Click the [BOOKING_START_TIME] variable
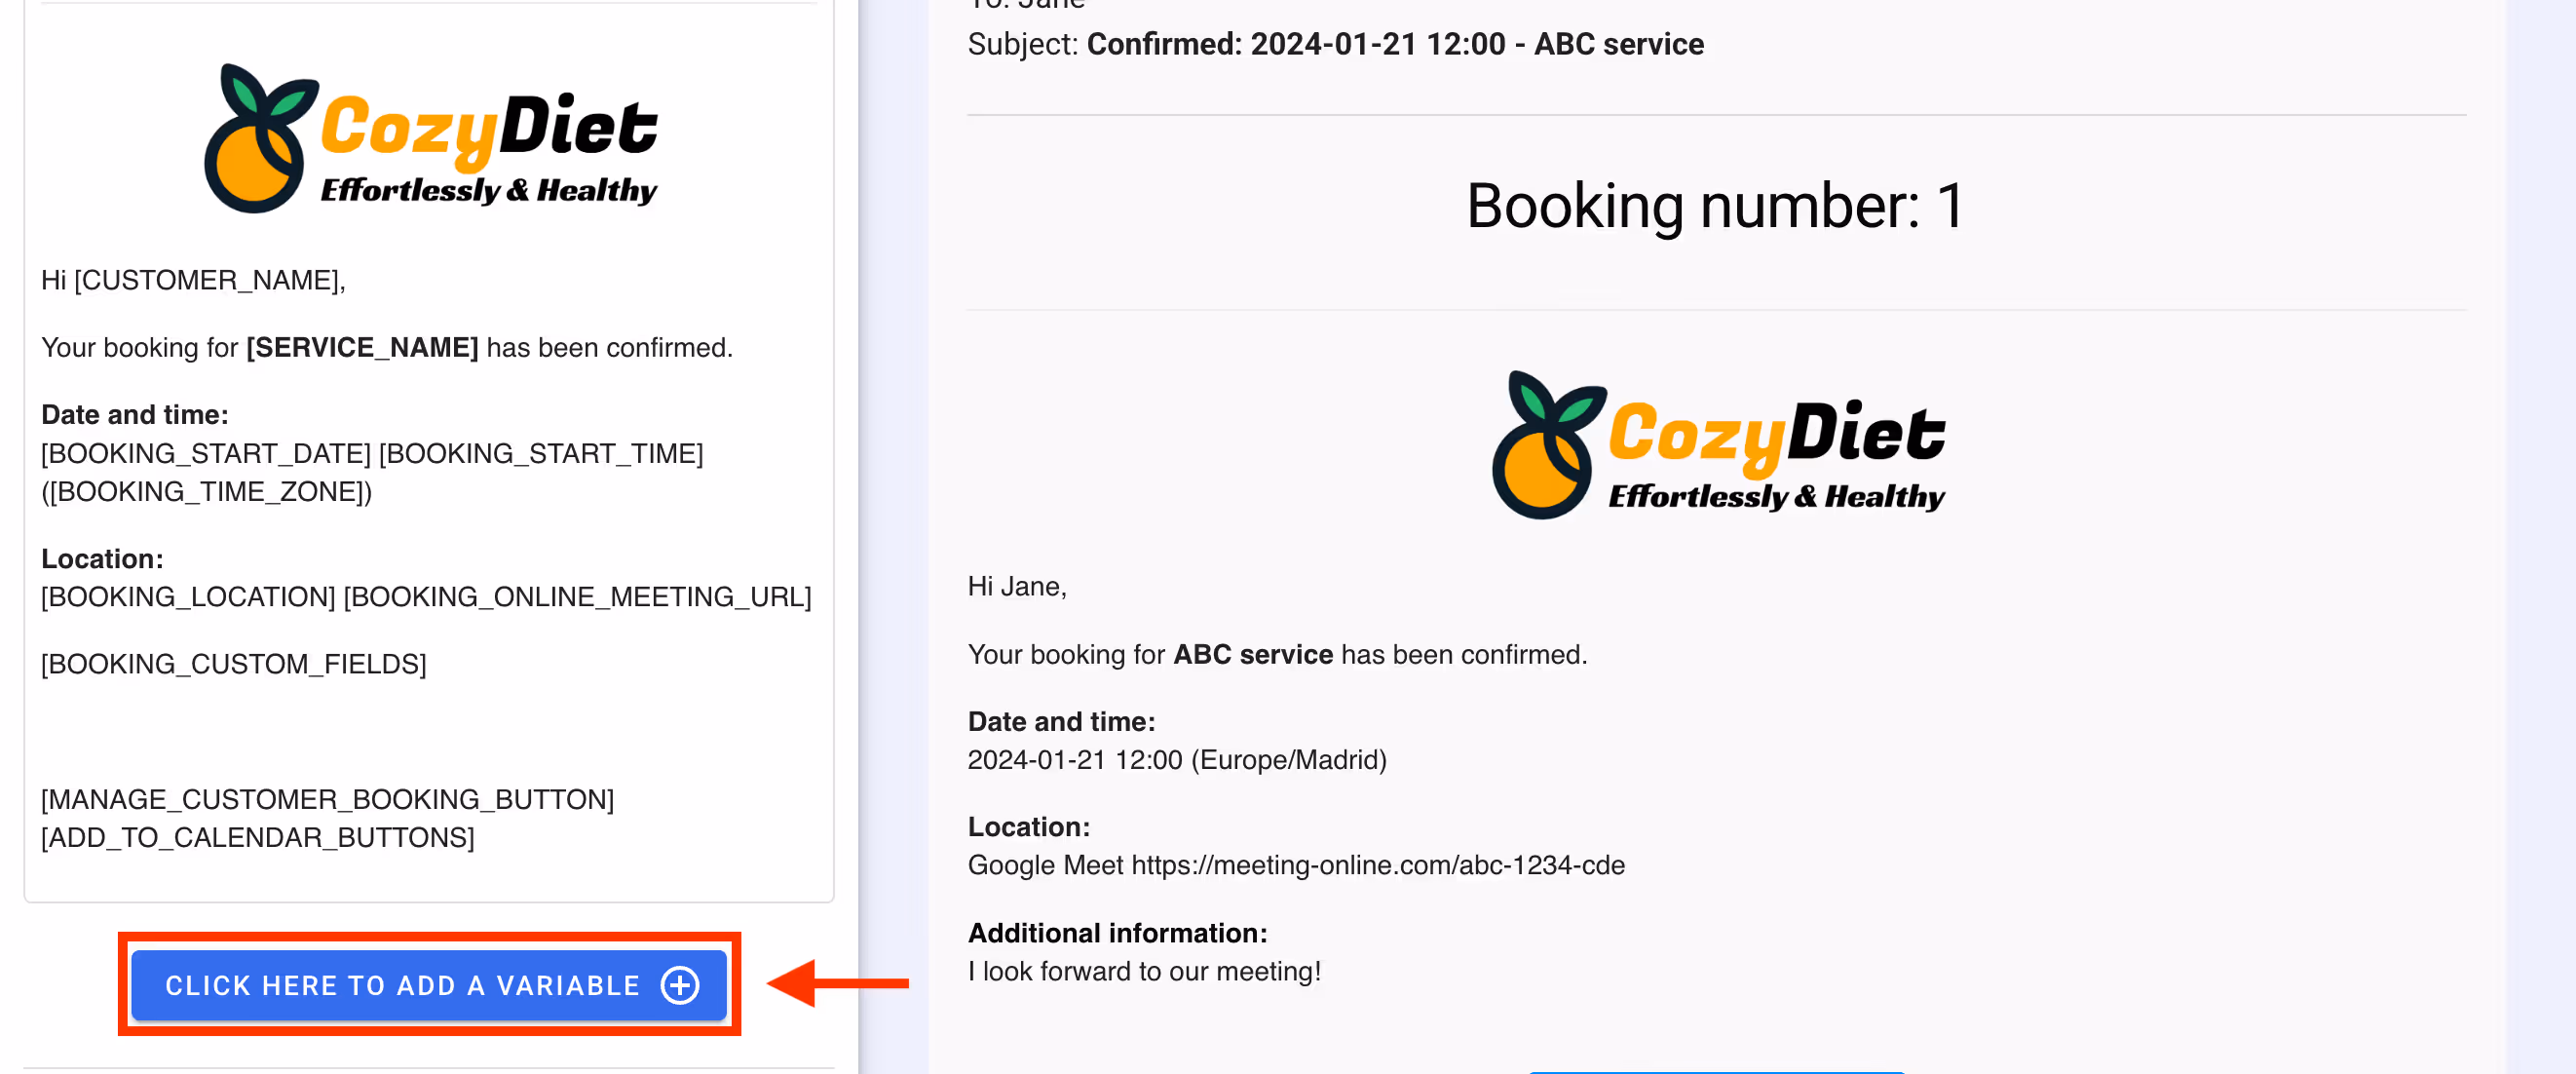This screenshot has width=2576, height=1074. (541, 453)
